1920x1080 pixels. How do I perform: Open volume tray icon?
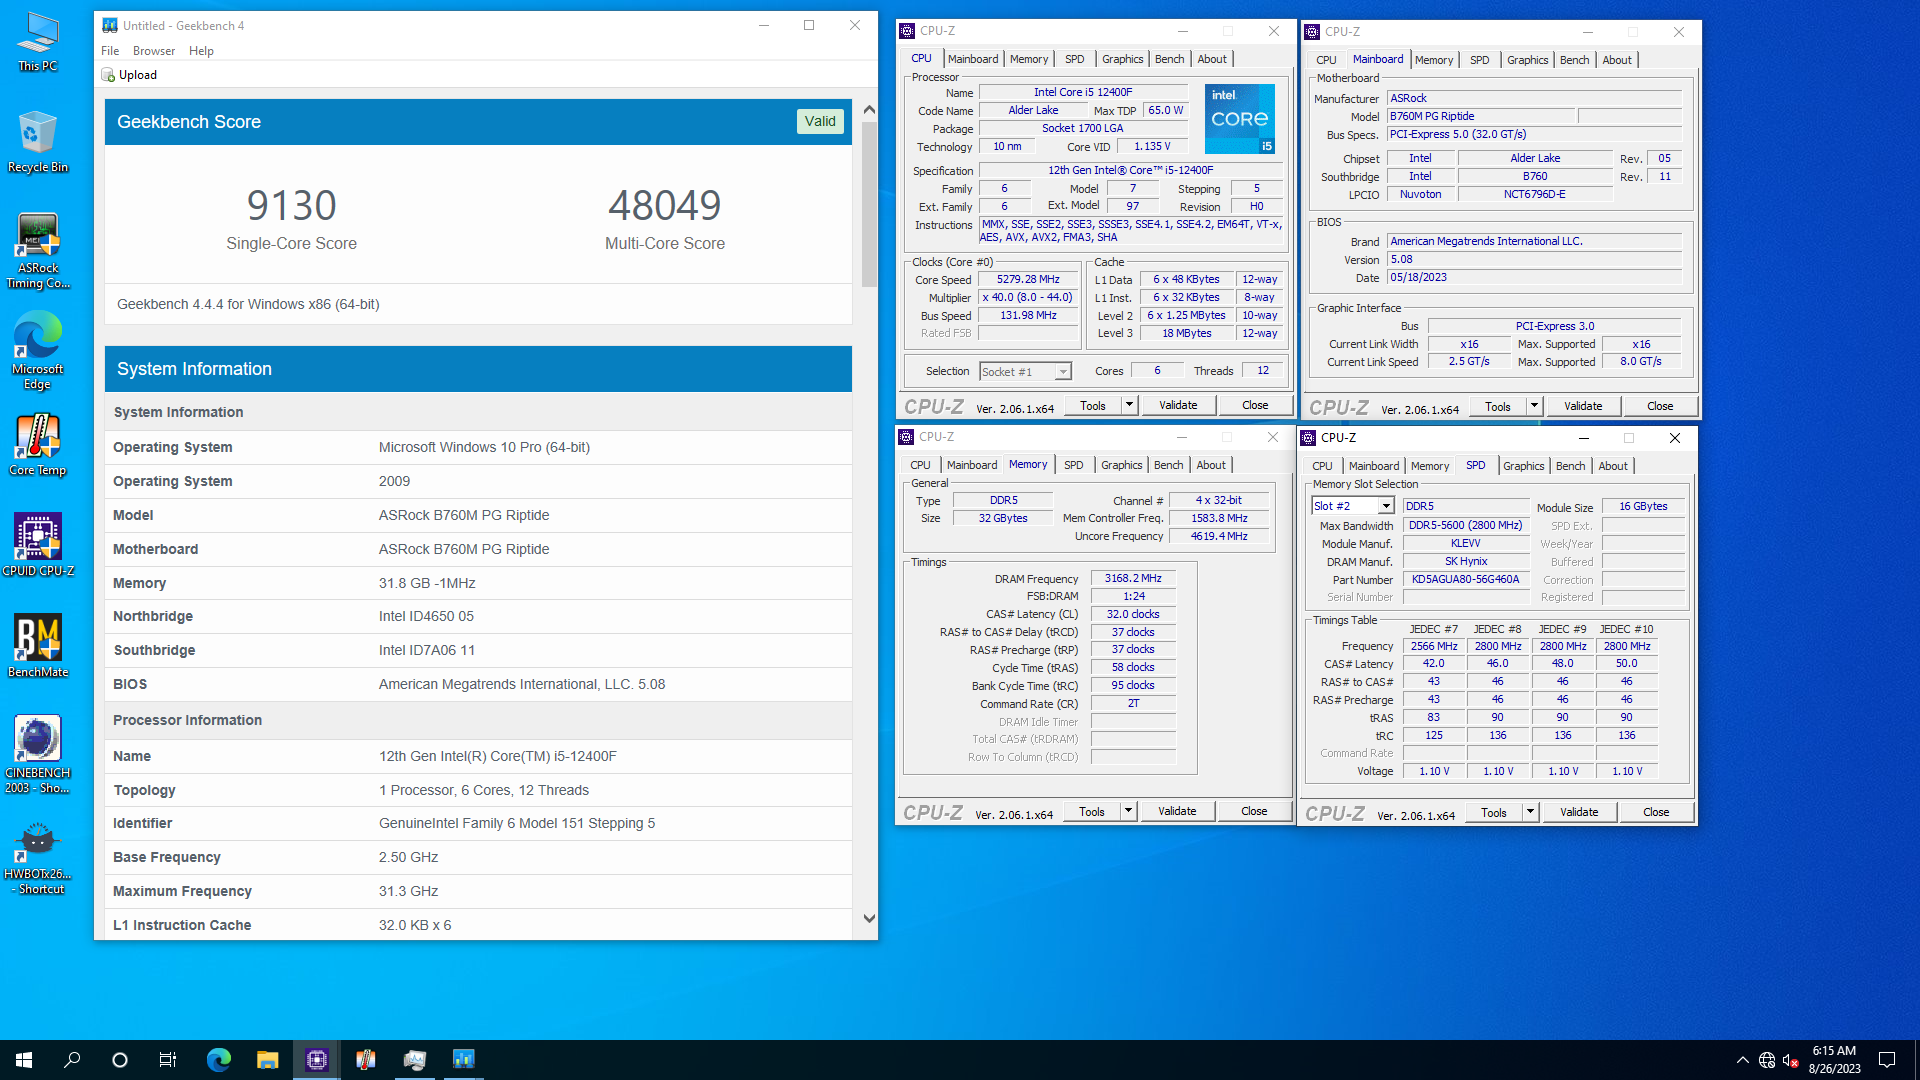pos(1791,1060)
